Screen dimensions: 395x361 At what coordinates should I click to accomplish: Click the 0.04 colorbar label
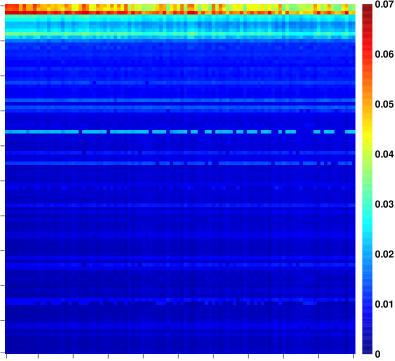(x=384, y=154)
